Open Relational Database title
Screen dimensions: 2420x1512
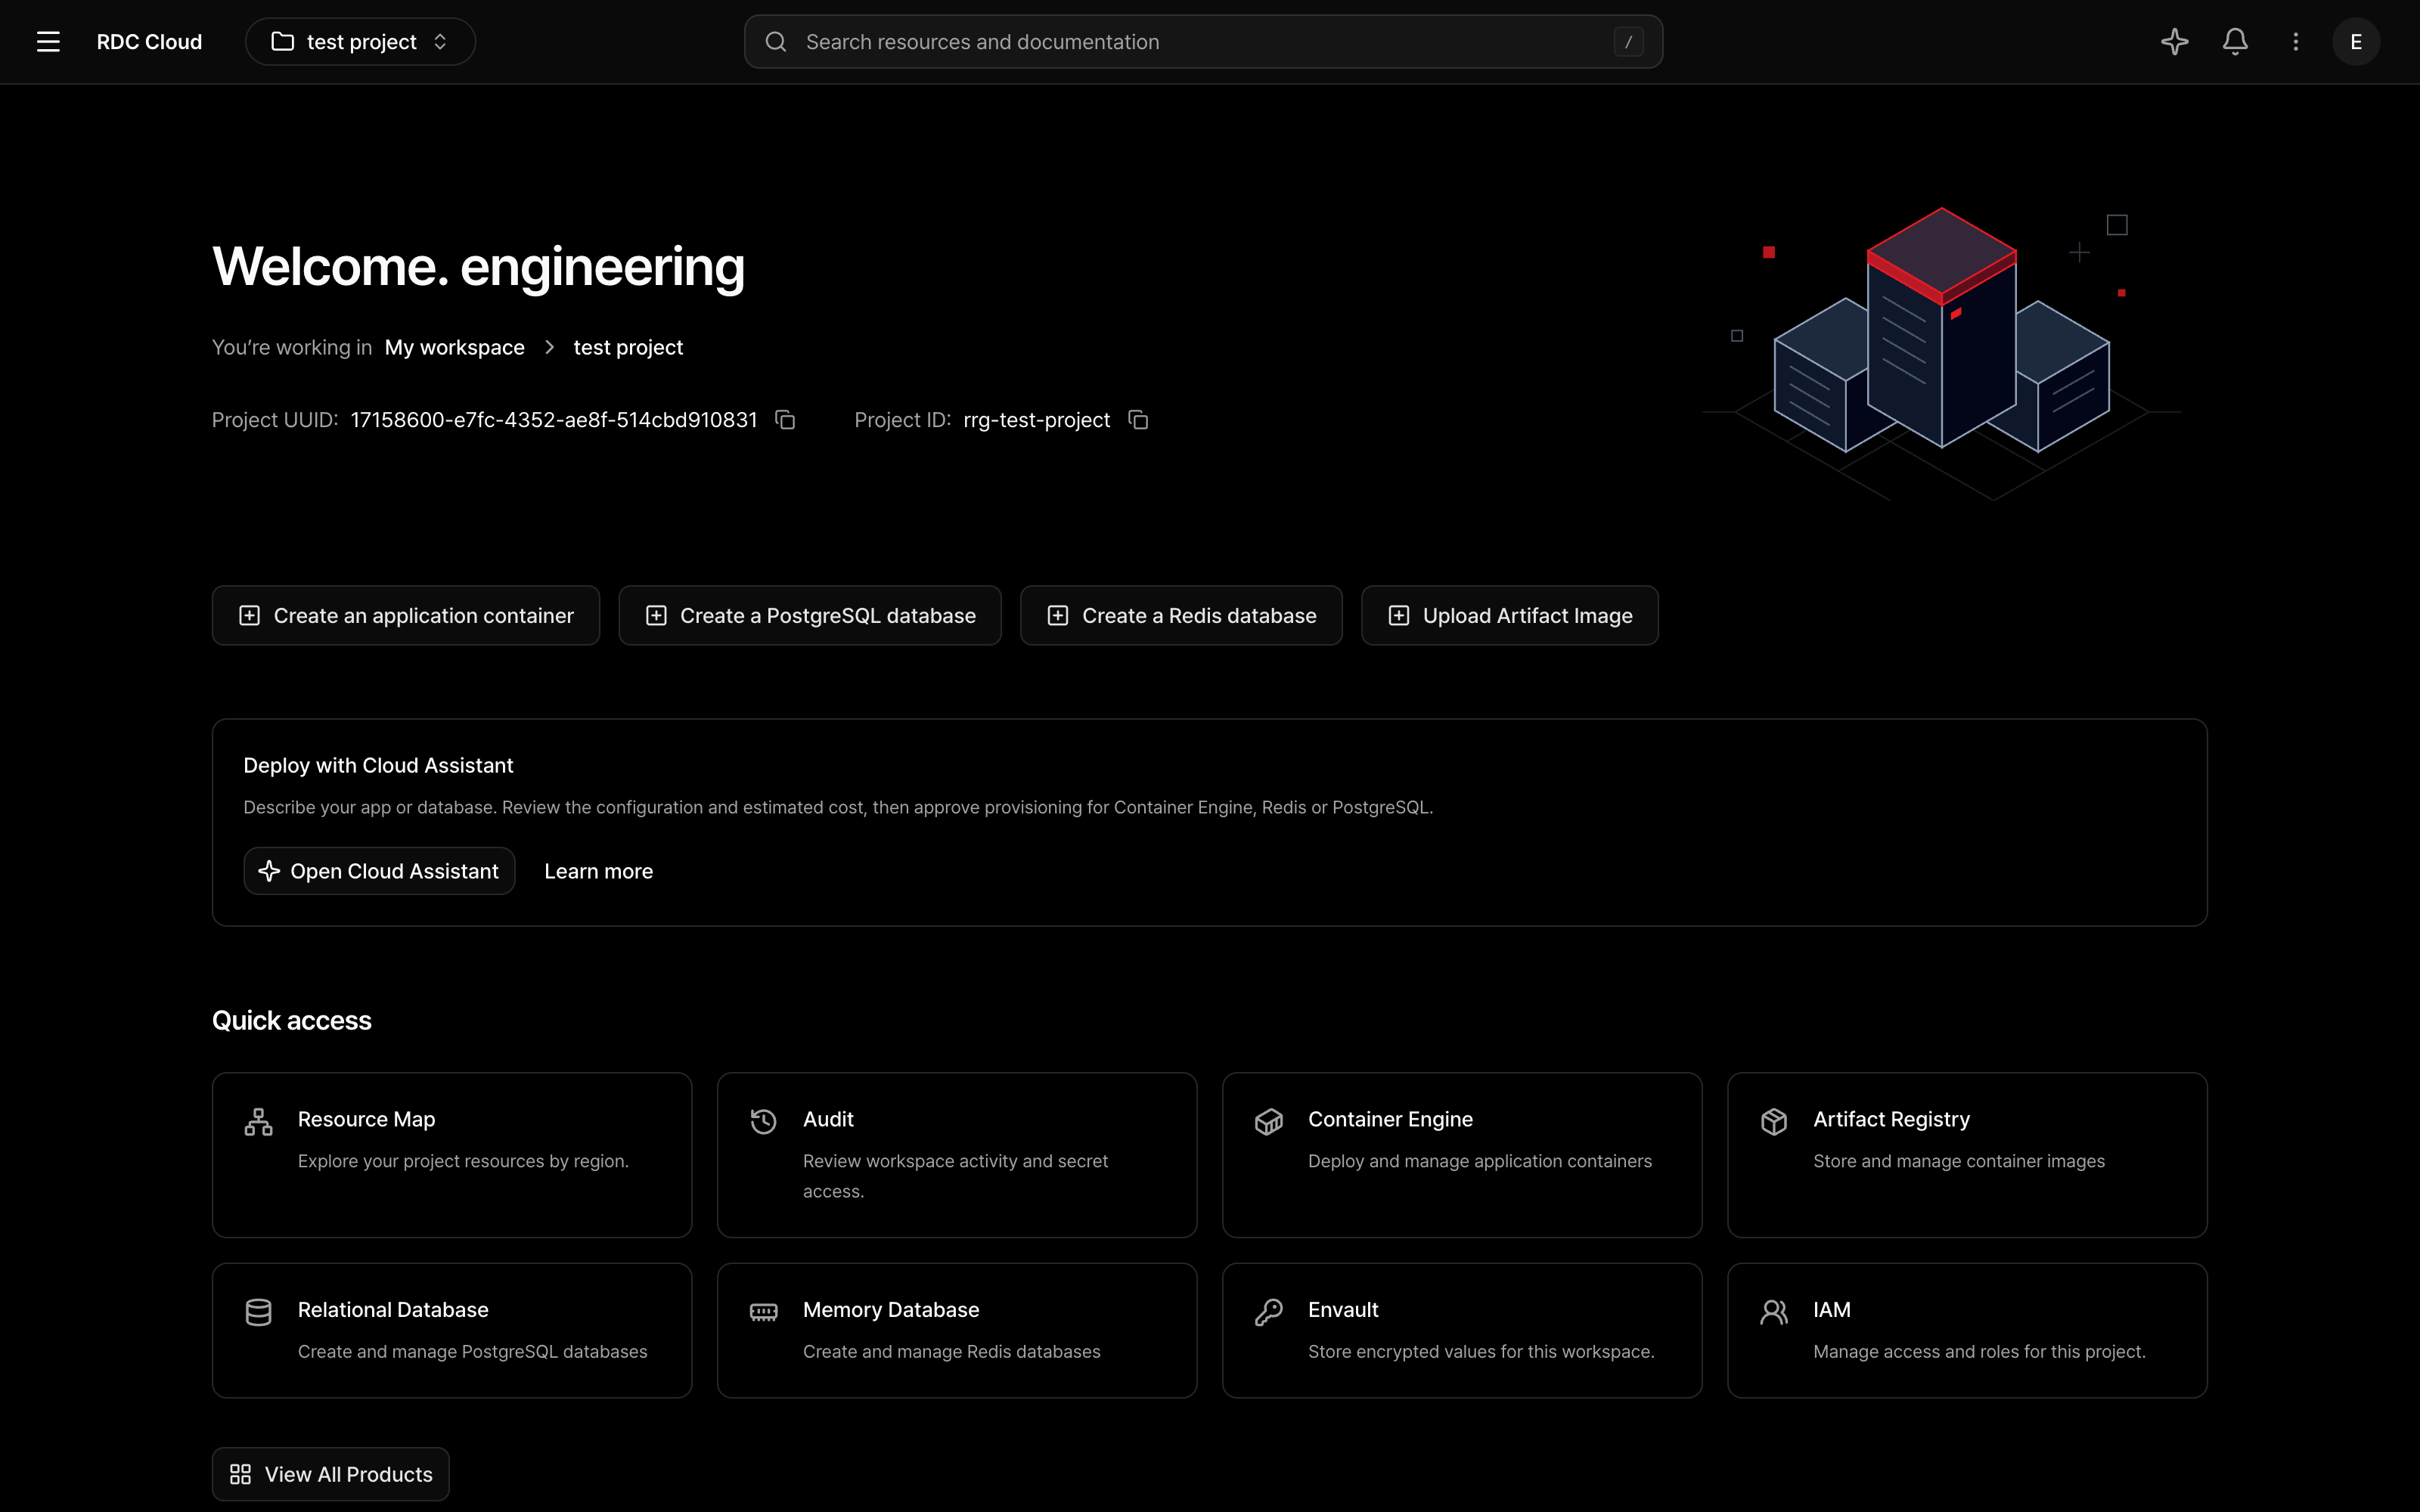(x=393, y=1310)
